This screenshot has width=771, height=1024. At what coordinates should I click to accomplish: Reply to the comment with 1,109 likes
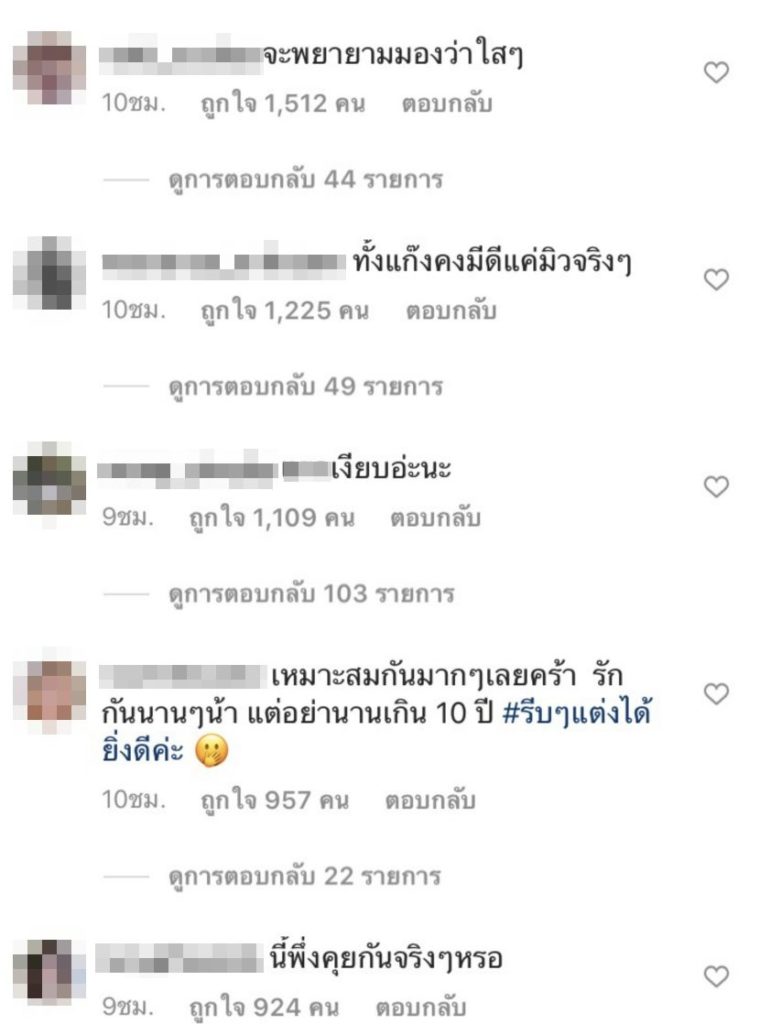click(435, 518)
